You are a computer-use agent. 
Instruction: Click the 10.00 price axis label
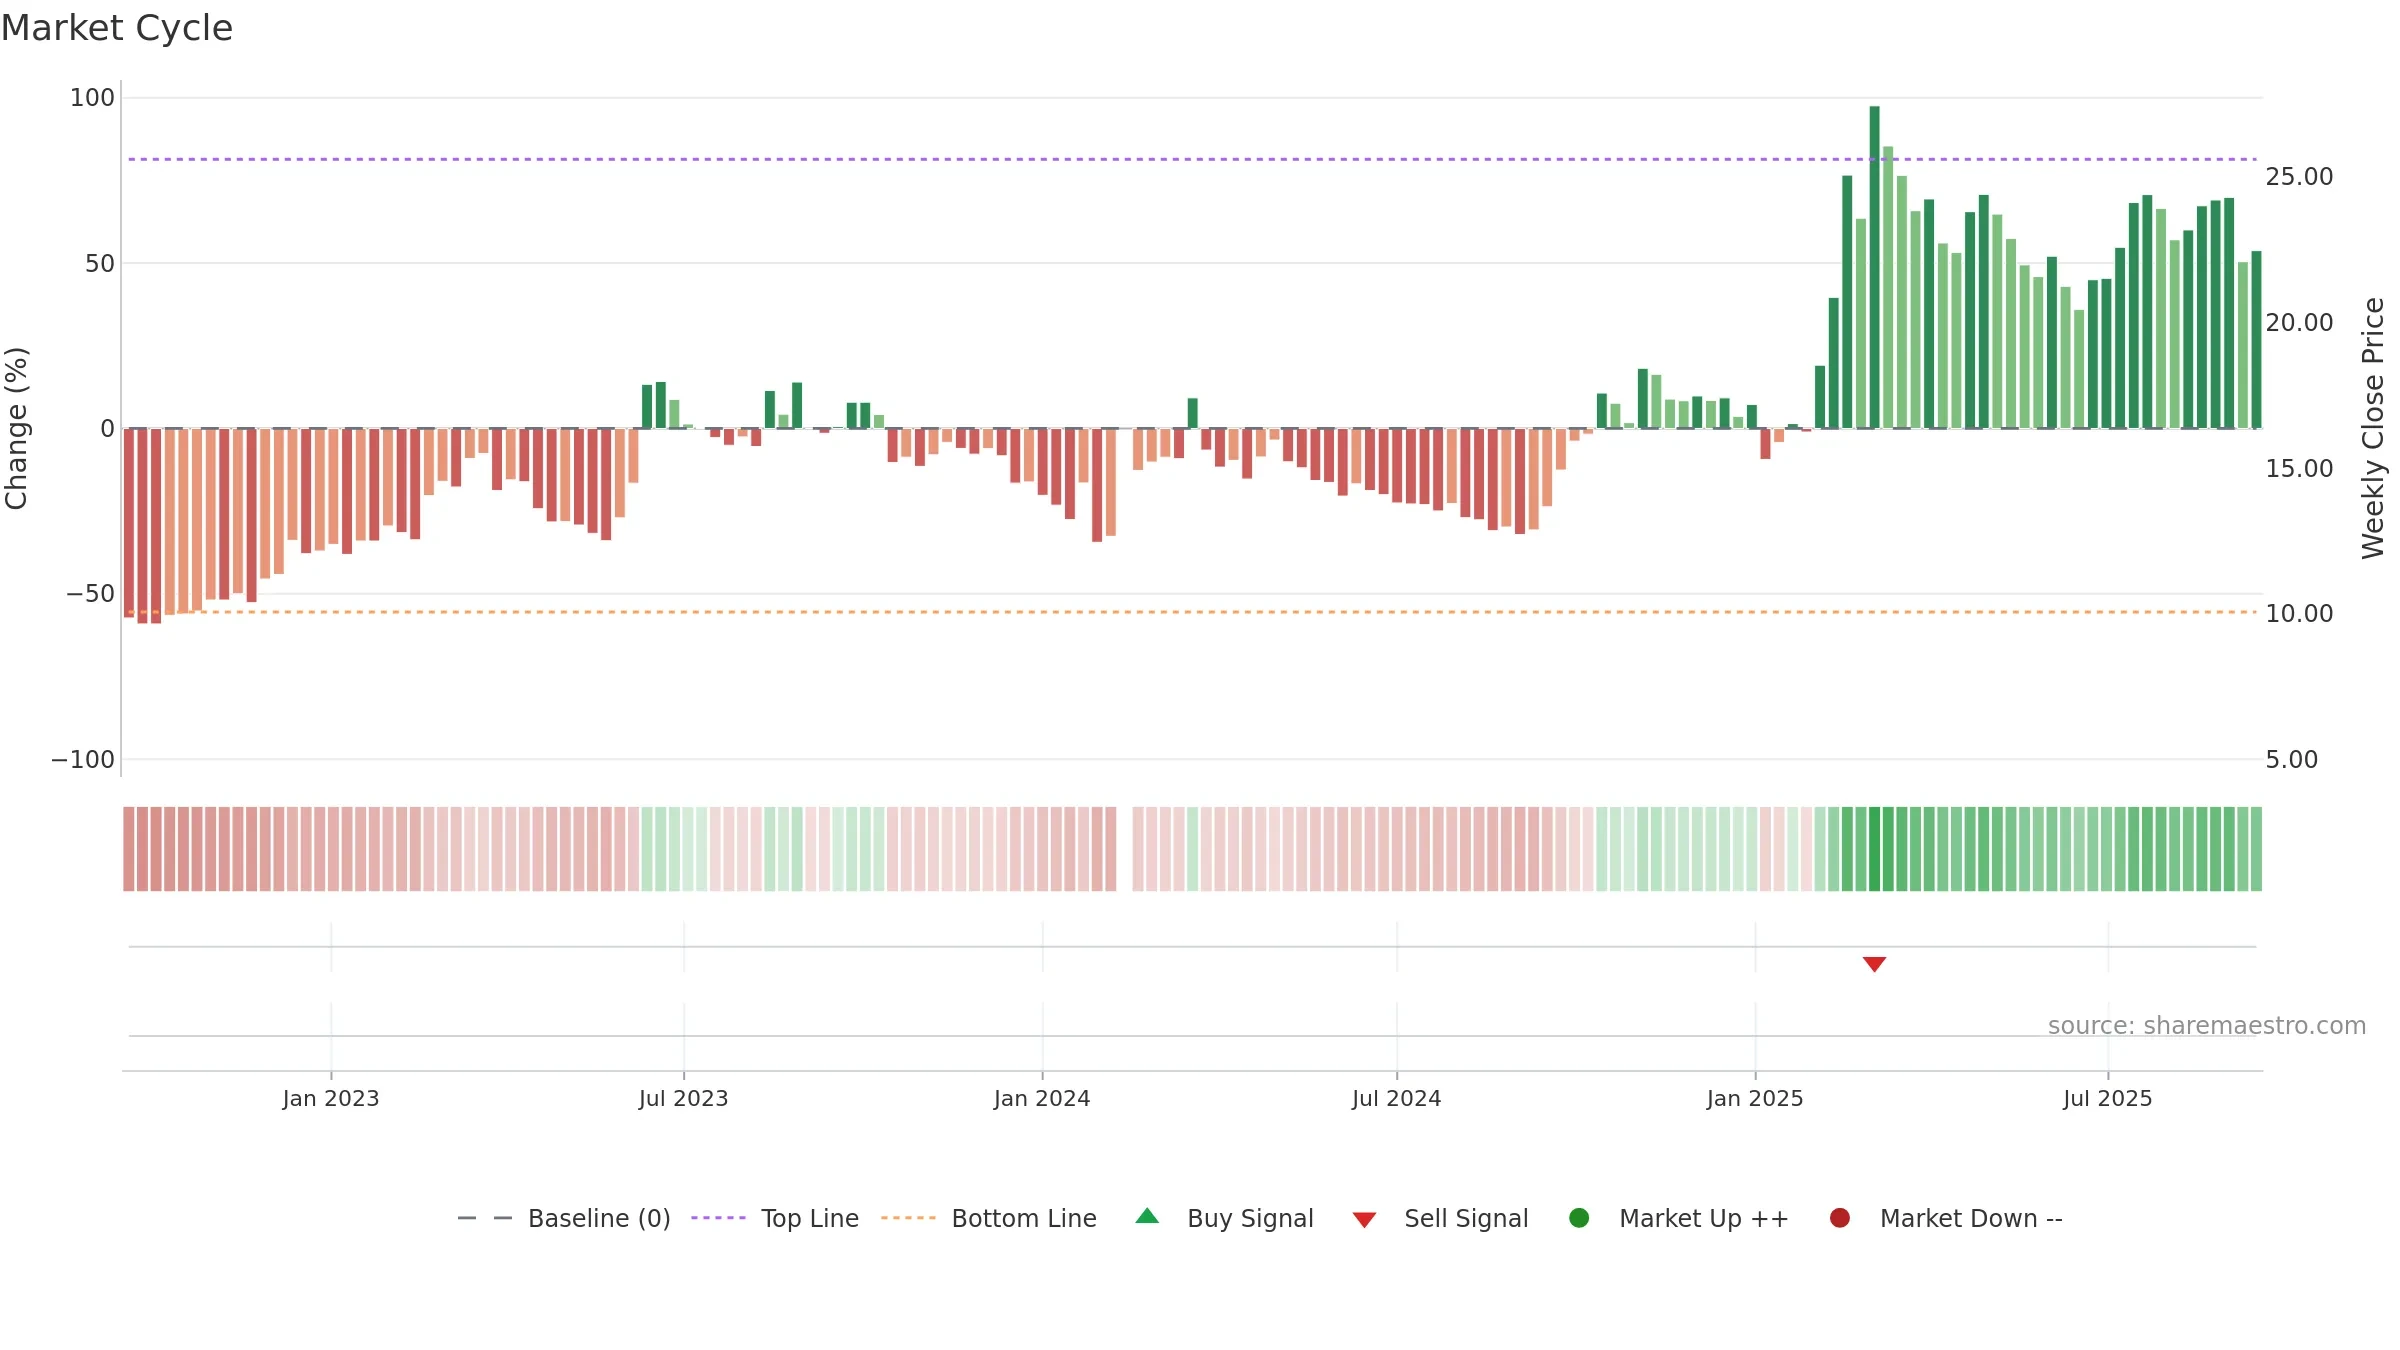(2299, 614)
